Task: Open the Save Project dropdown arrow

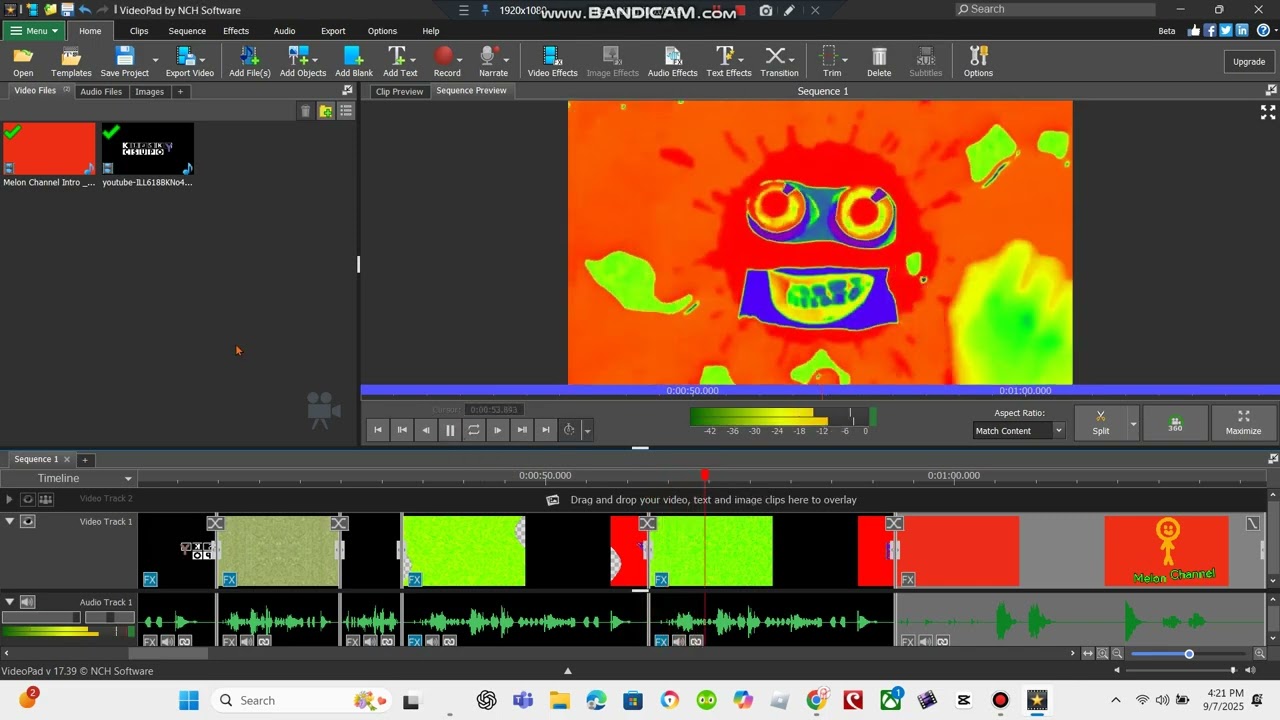Action: (155, 61)
